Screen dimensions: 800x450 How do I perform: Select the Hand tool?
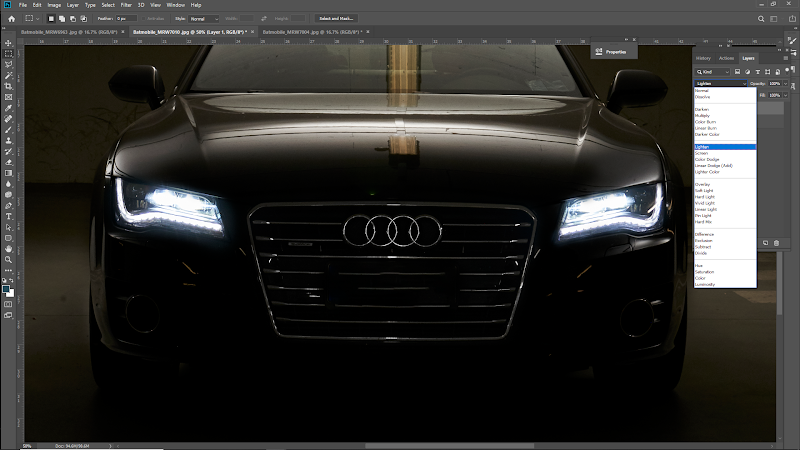(x=8, y=249)
